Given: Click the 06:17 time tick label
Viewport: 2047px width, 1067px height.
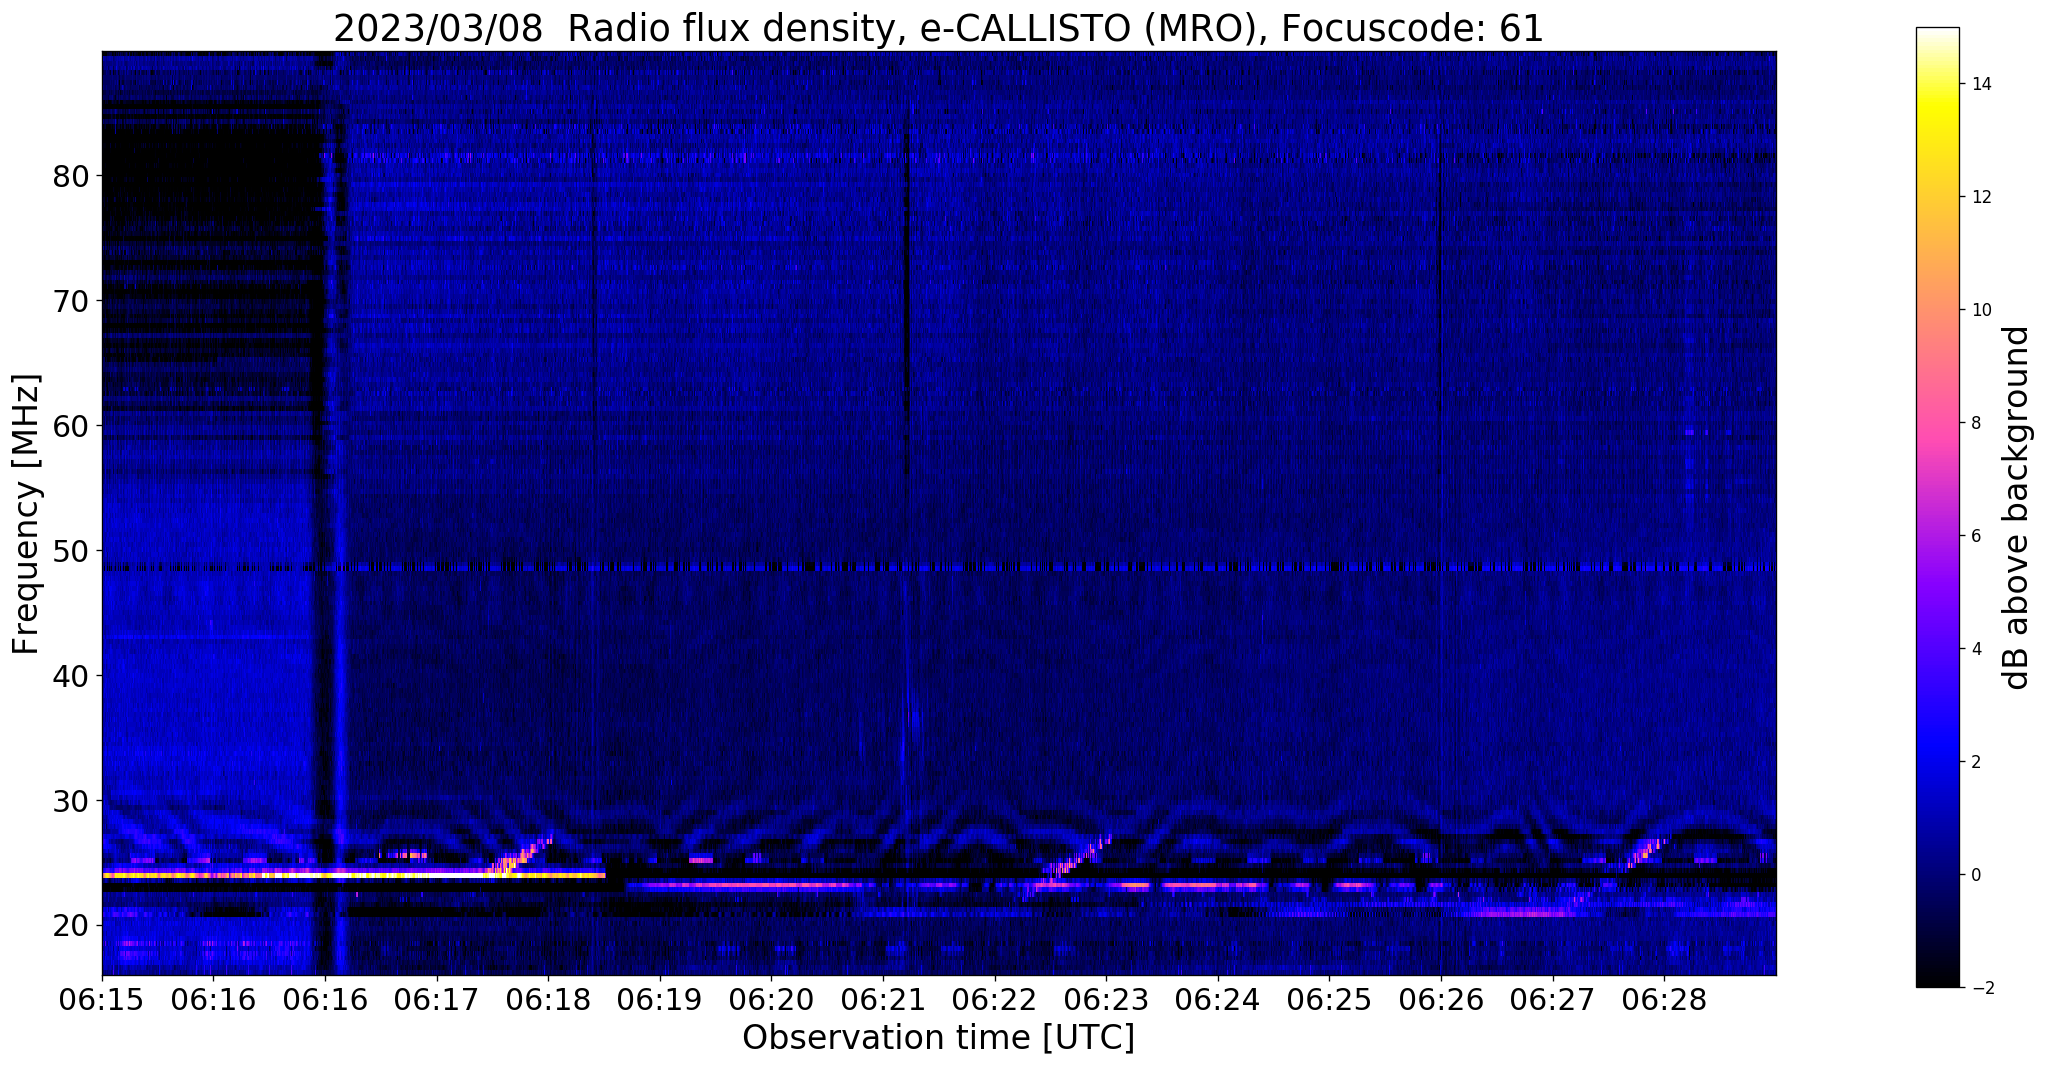Looking at the screenshot, I should (x=436, y=1001).
